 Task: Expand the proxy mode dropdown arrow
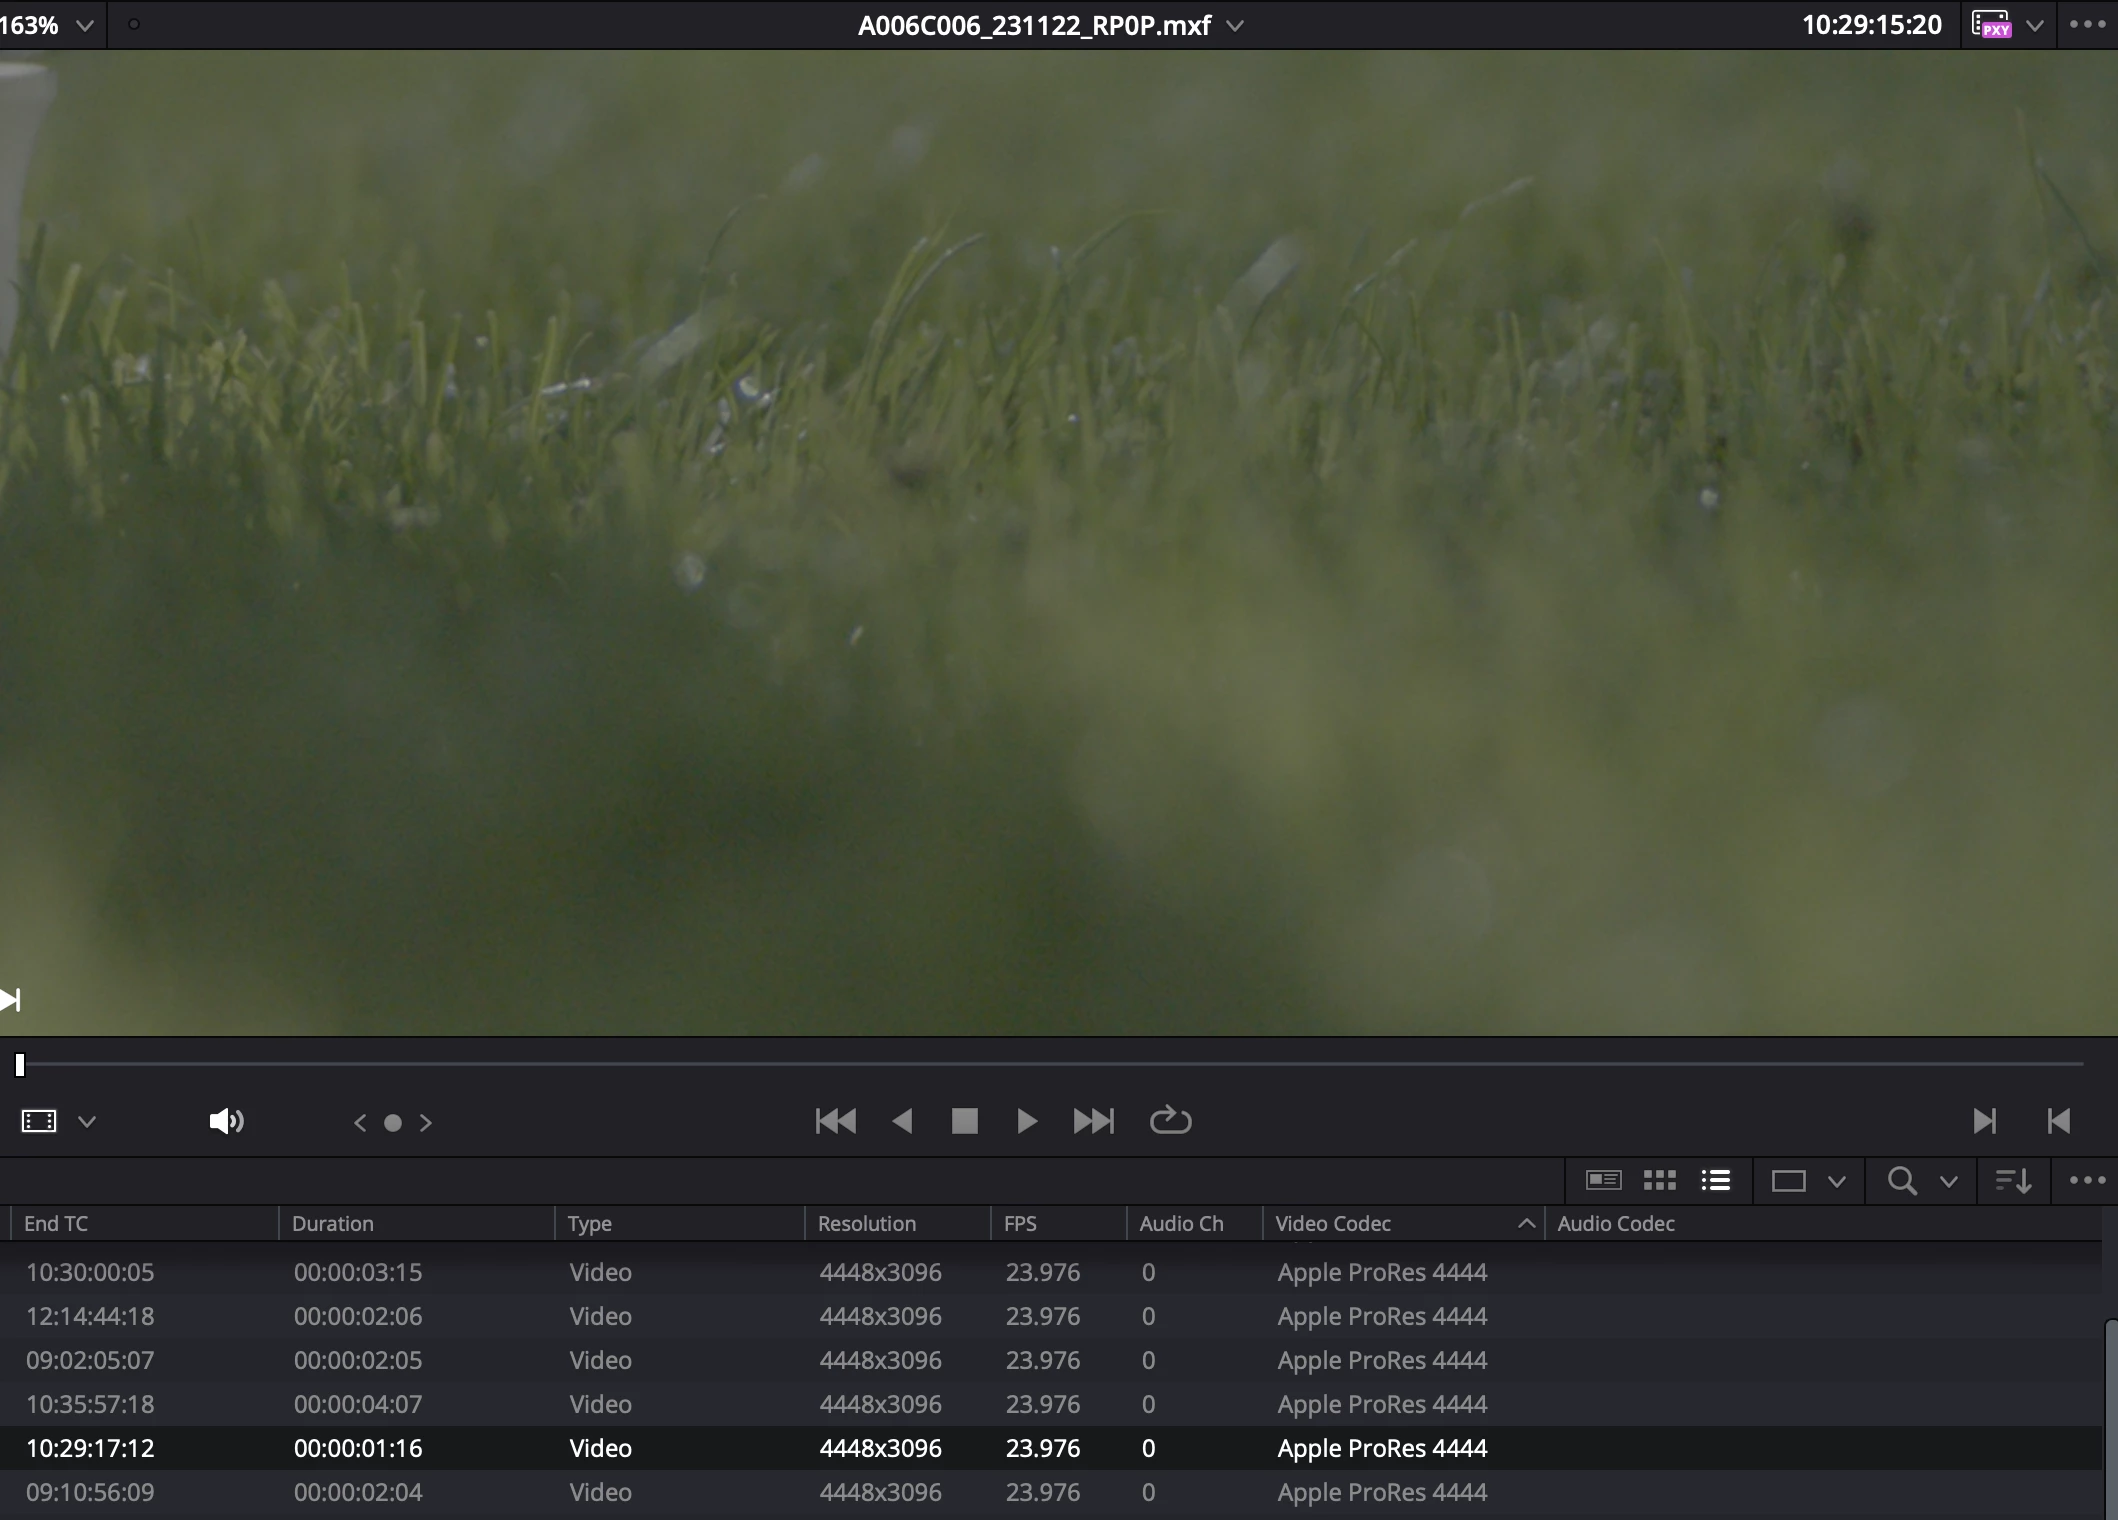coord(2034,26)
